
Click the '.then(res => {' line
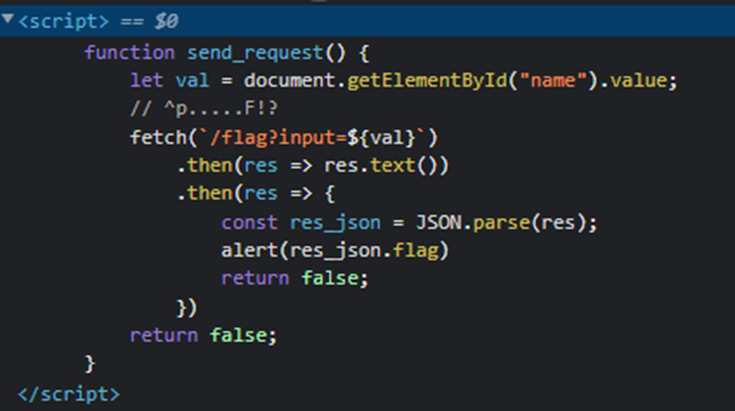tap(255, 194)
